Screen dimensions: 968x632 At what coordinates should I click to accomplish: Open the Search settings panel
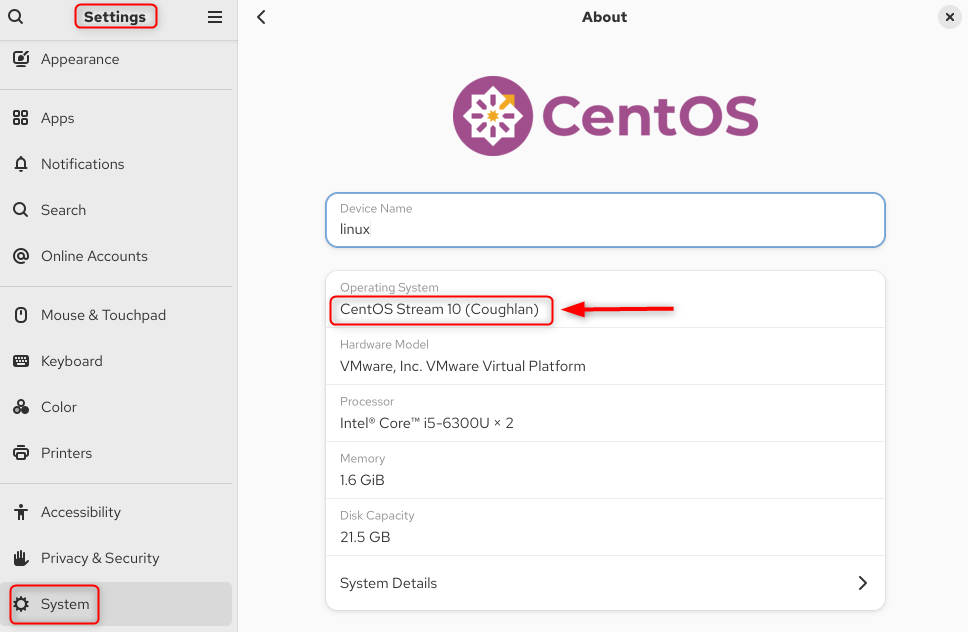64,210
